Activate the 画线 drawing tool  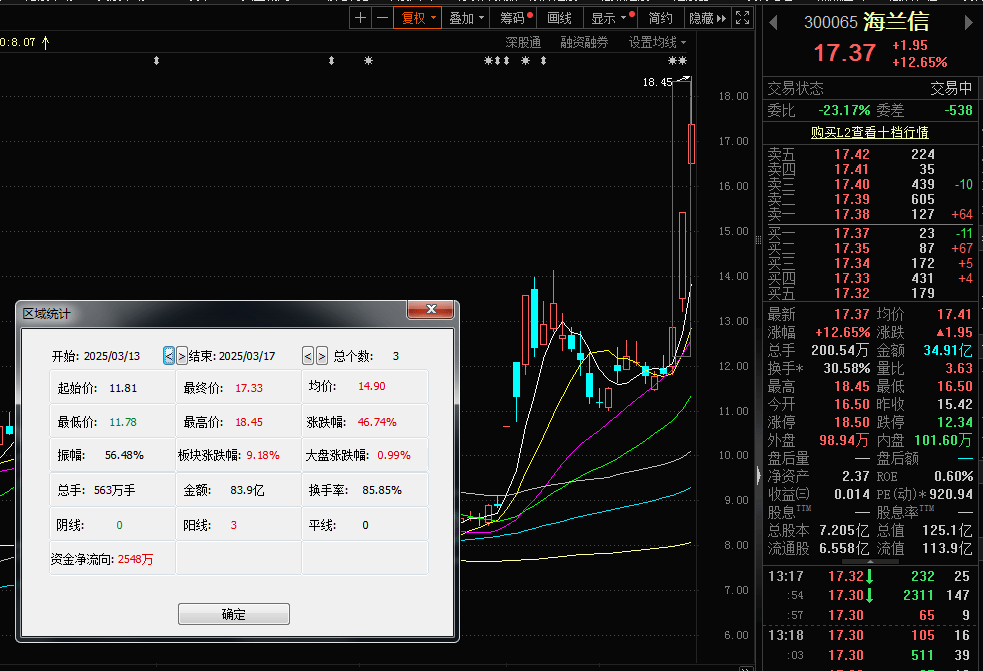pos(559,18)
